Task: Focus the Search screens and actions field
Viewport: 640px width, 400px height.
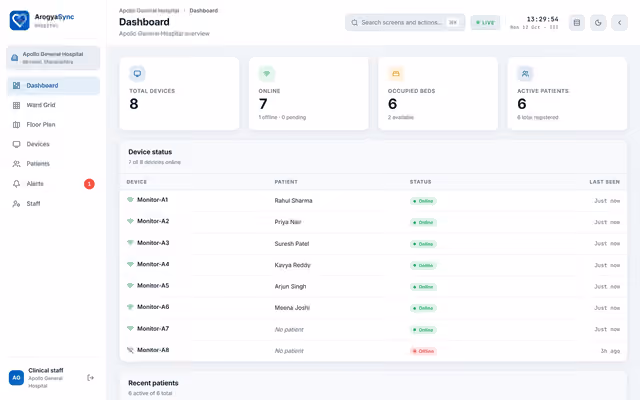Action: click(405, 22)
